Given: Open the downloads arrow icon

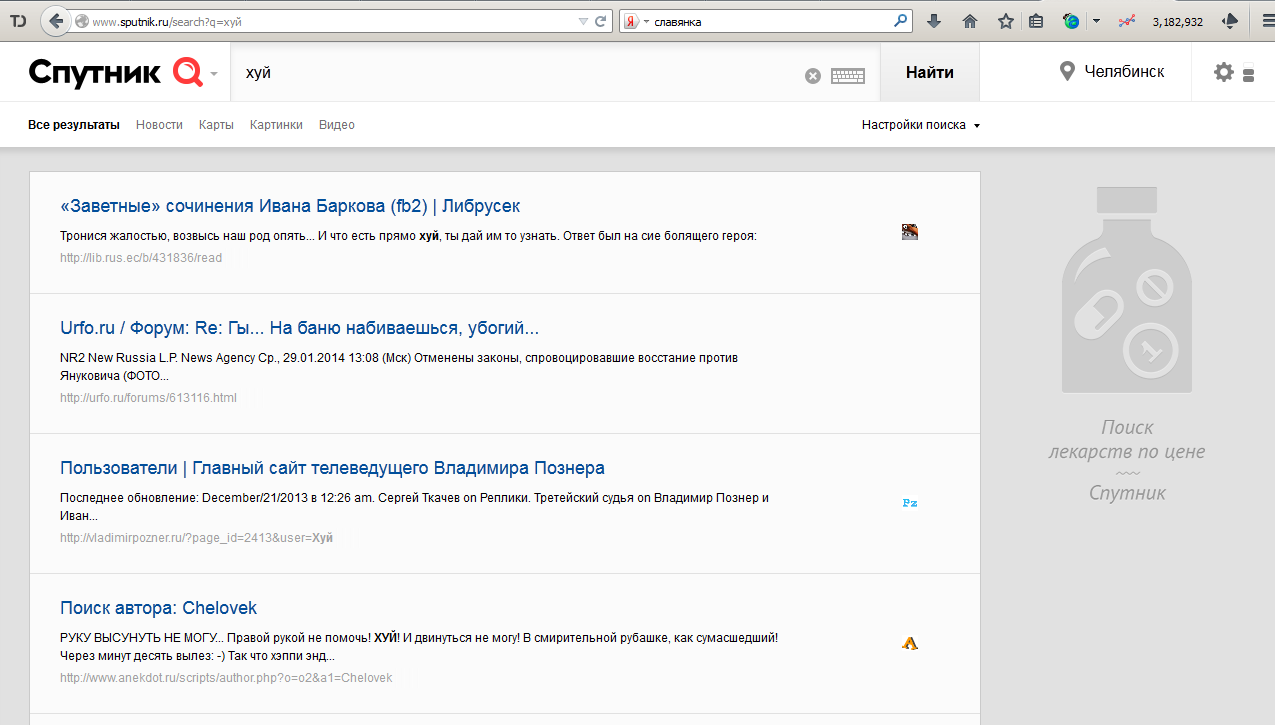Looking at the screenshot, I should tap(933, 21).
